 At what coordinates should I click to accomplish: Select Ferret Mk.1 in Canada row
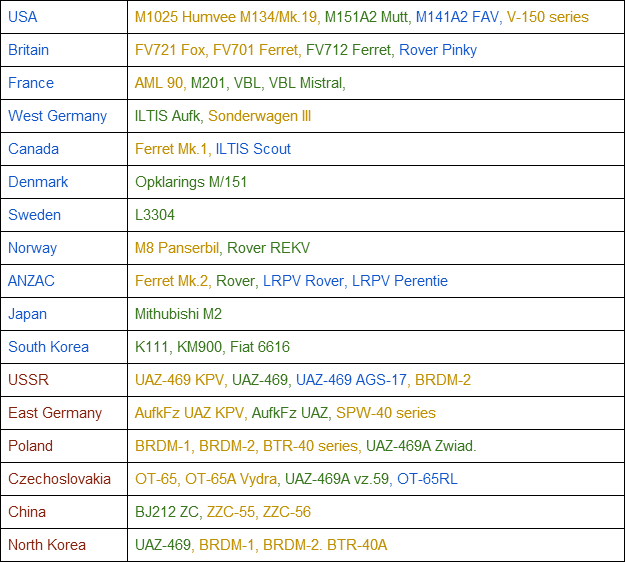point(171,149)
